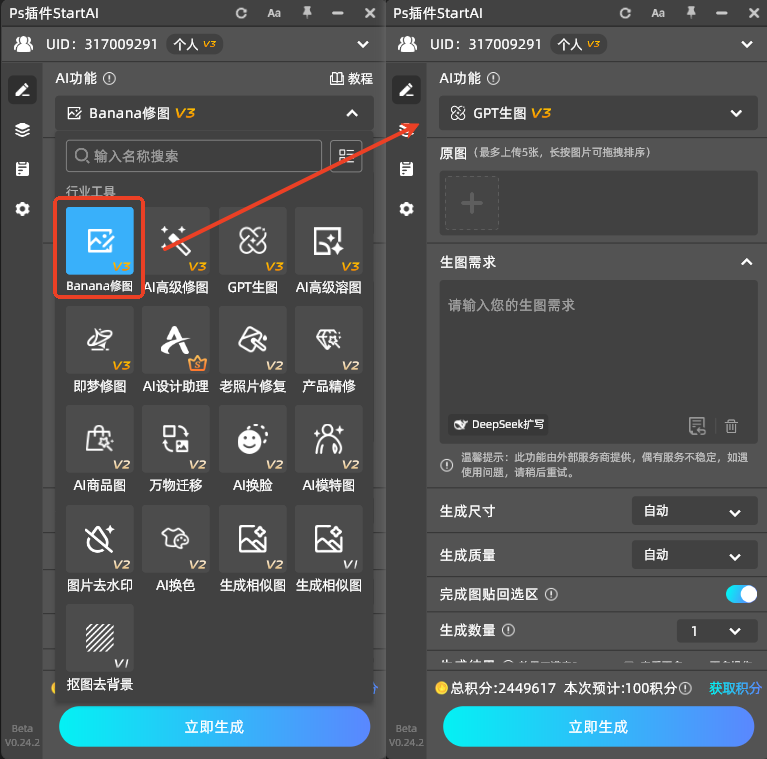Click the tool name search field

194,156
